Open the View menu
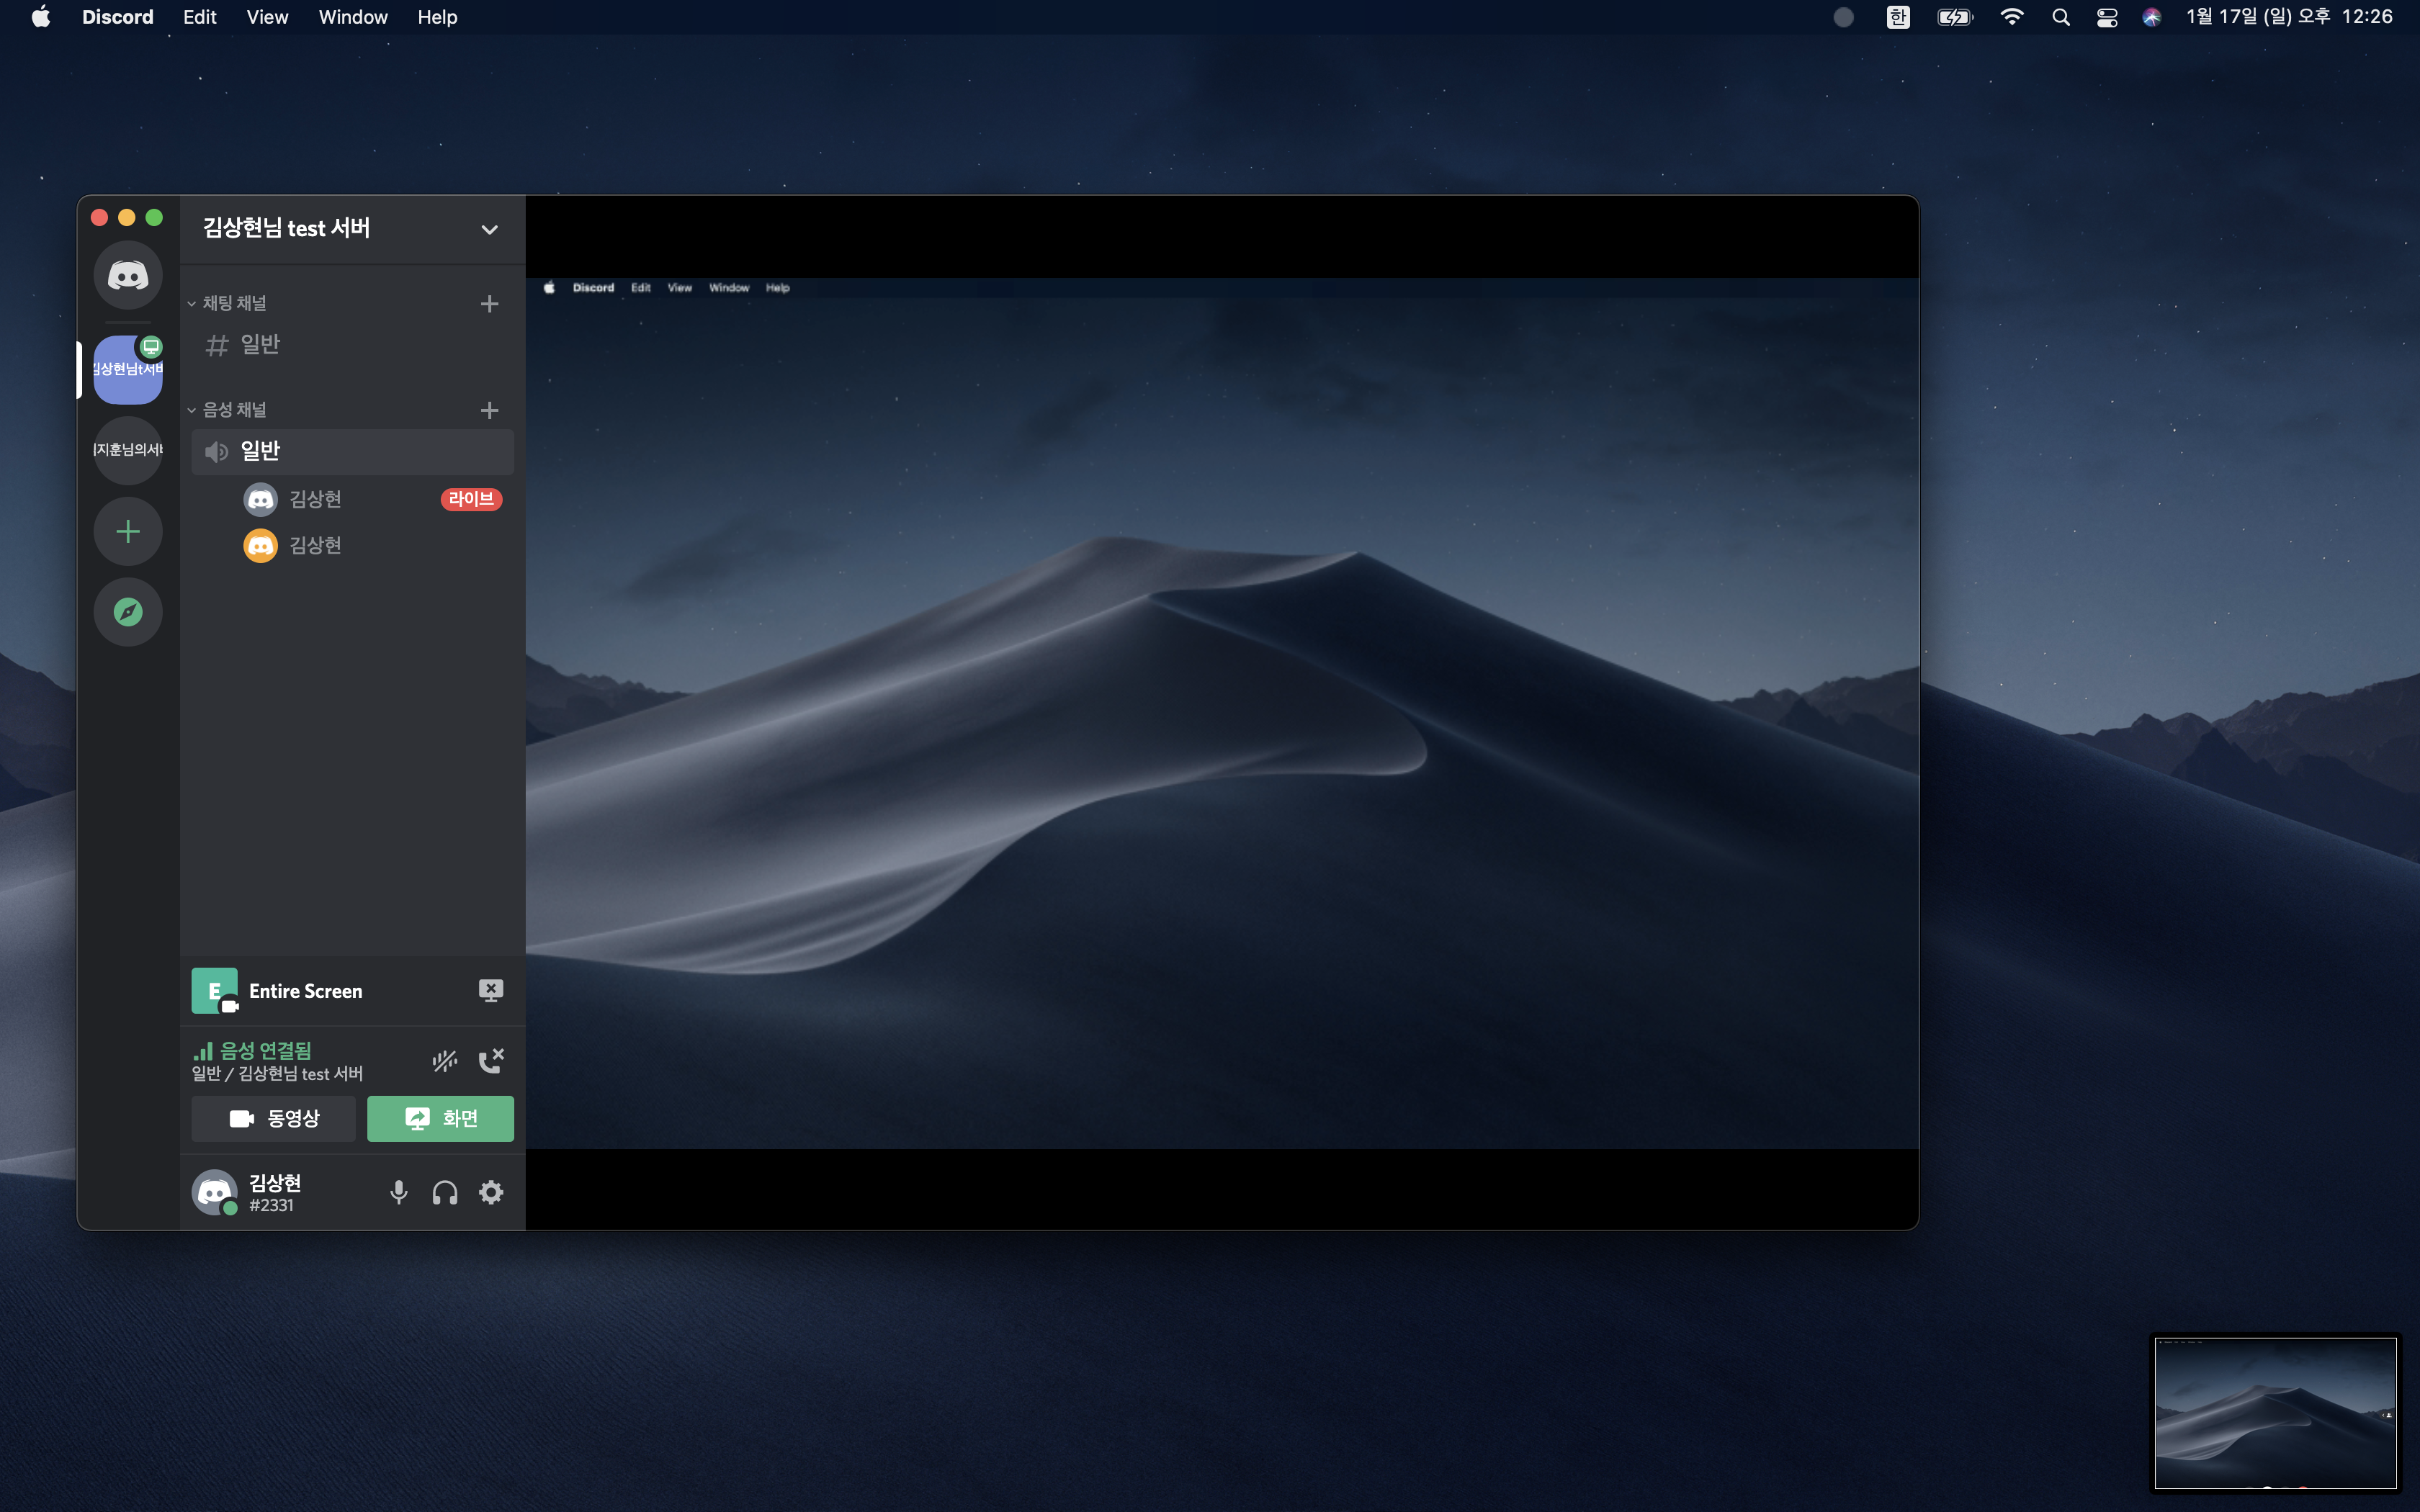Screen dimensions: 2420x1512 (267, 17)
